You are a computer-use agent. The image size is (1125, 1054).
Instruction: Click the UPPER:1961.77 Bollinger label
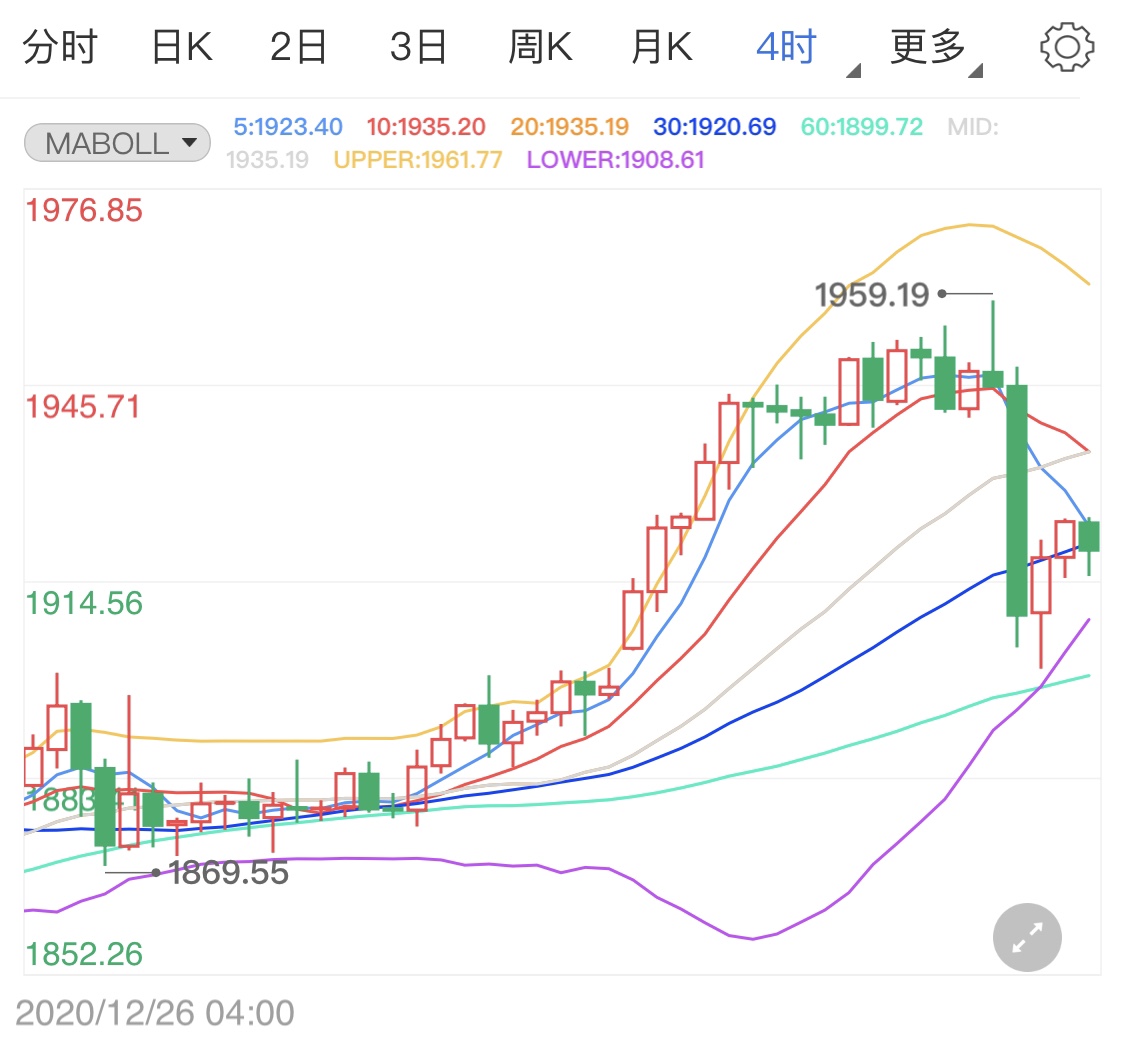pos(418,159)
